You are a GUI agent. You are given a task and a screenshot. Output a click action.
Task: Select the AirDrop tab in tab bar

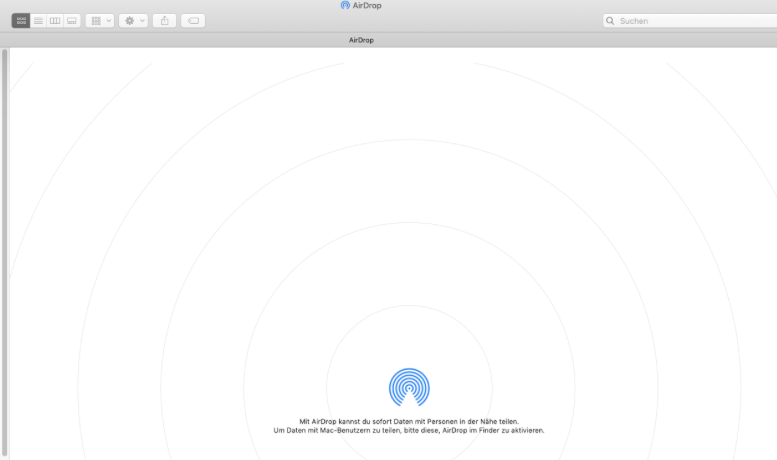pyautogui.click(x=361, y=40)
